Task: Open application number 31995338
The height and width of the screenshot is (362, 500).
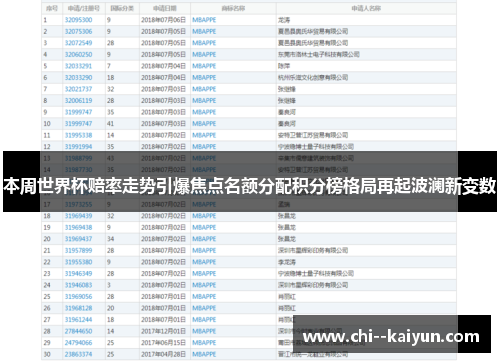Action: point(78,135)
